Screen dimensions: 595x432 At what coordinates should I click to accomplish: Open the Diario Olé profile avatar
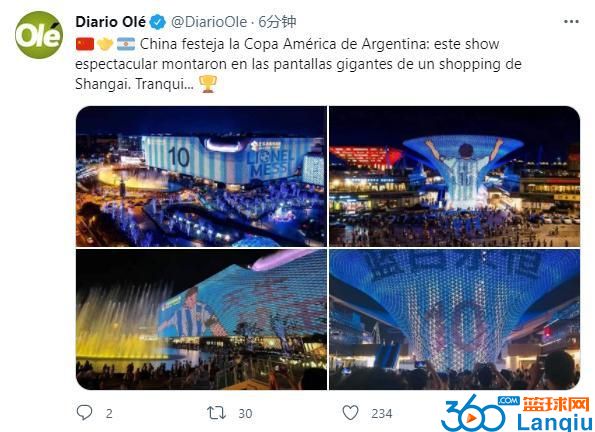pyautogui.click(x=39, y=35)
